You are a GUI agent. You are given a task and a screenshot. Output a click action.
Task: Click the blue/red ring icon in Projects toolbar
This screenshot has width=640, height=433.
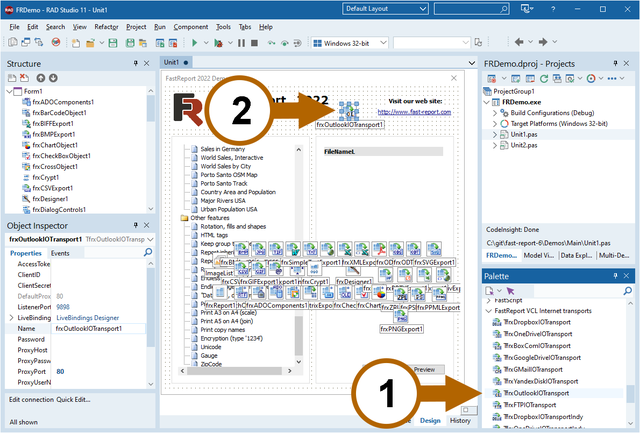591,78
